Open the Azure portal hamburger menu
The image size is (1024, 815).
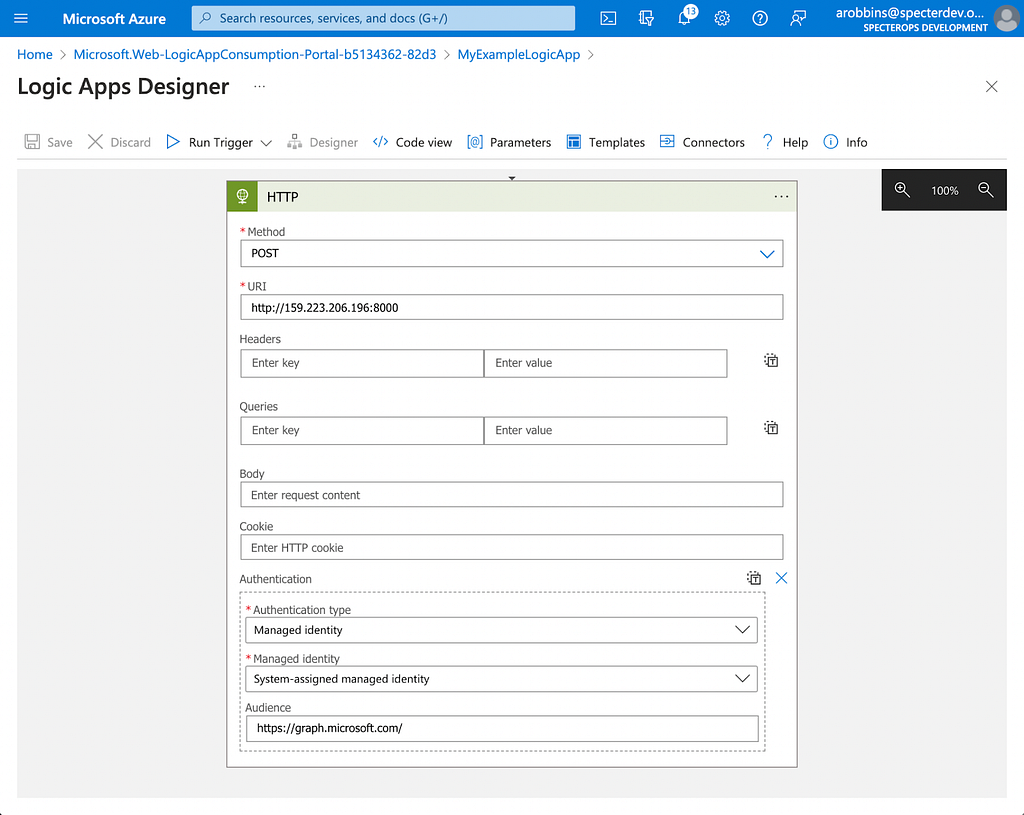point(21,18)
